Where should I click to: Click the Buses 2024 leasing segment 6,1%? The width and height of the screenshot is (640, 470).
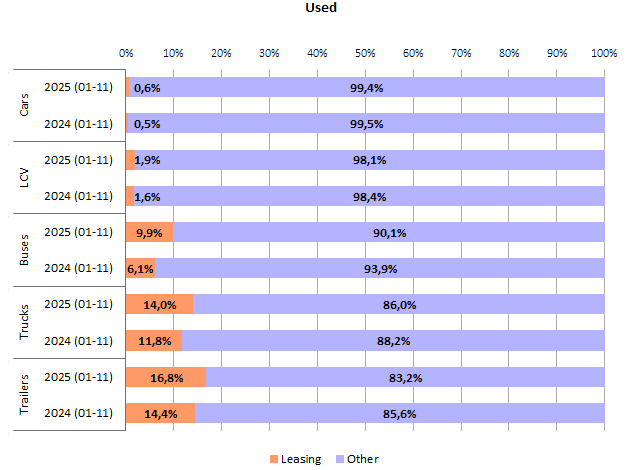[140, 268]
